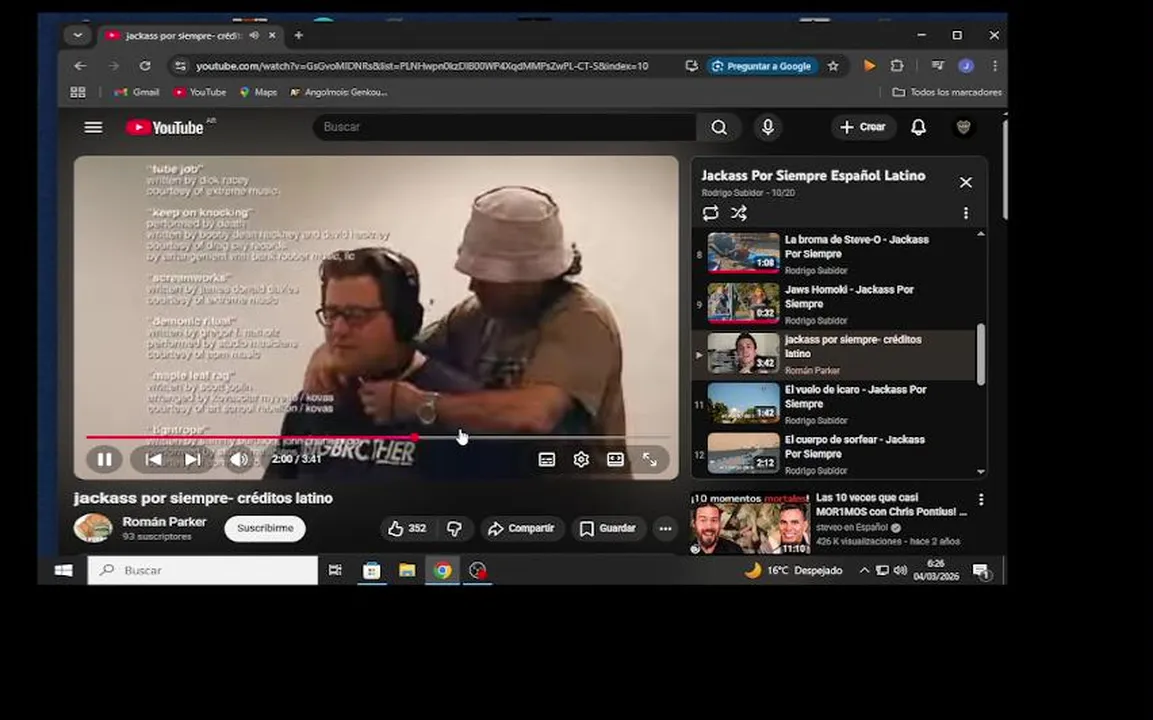The height and width of the screenshot is (720, 1153).
Task: Open Chrome extensions puzzle icon
Action: click(x=897, y=66)
